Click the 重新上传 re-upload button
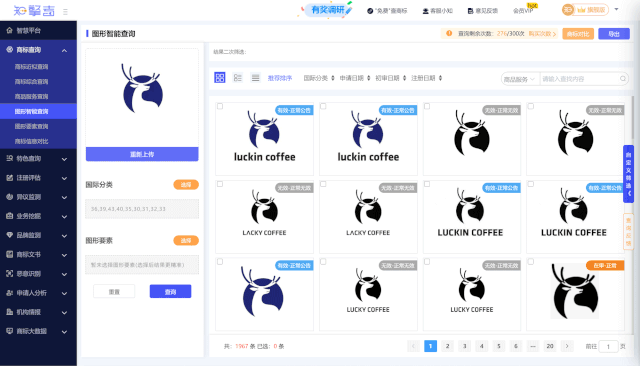This screenshot has width=640, height=366. [142, 154]
